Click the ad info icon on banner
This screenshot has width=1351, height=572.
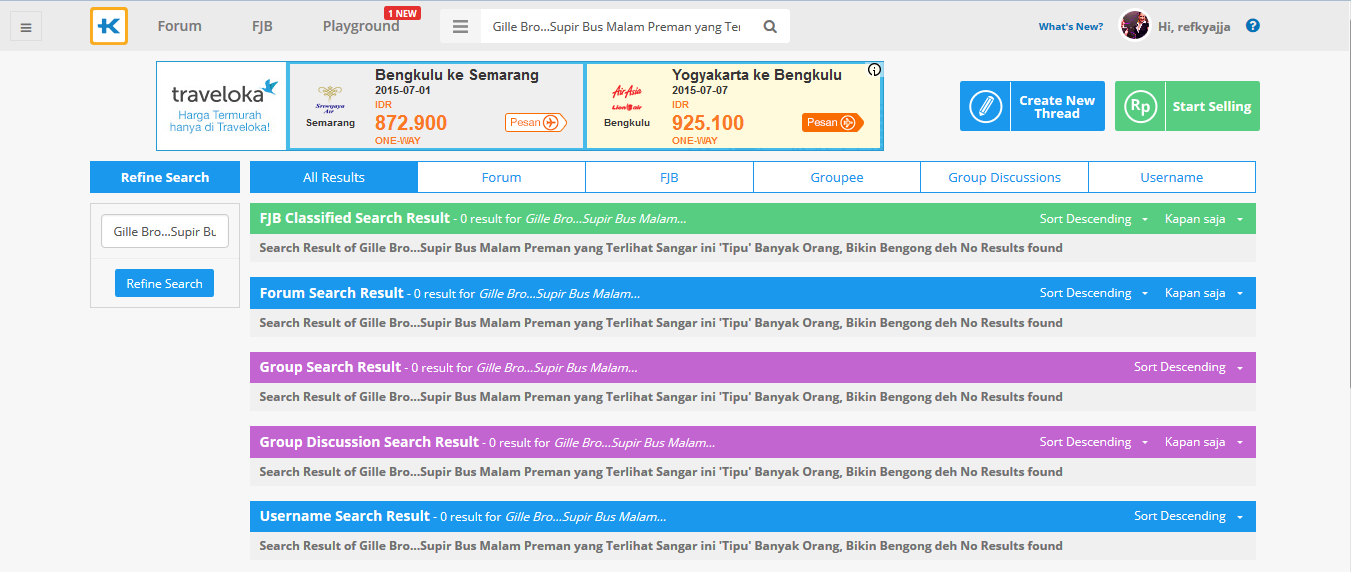(x=874, y=70)
